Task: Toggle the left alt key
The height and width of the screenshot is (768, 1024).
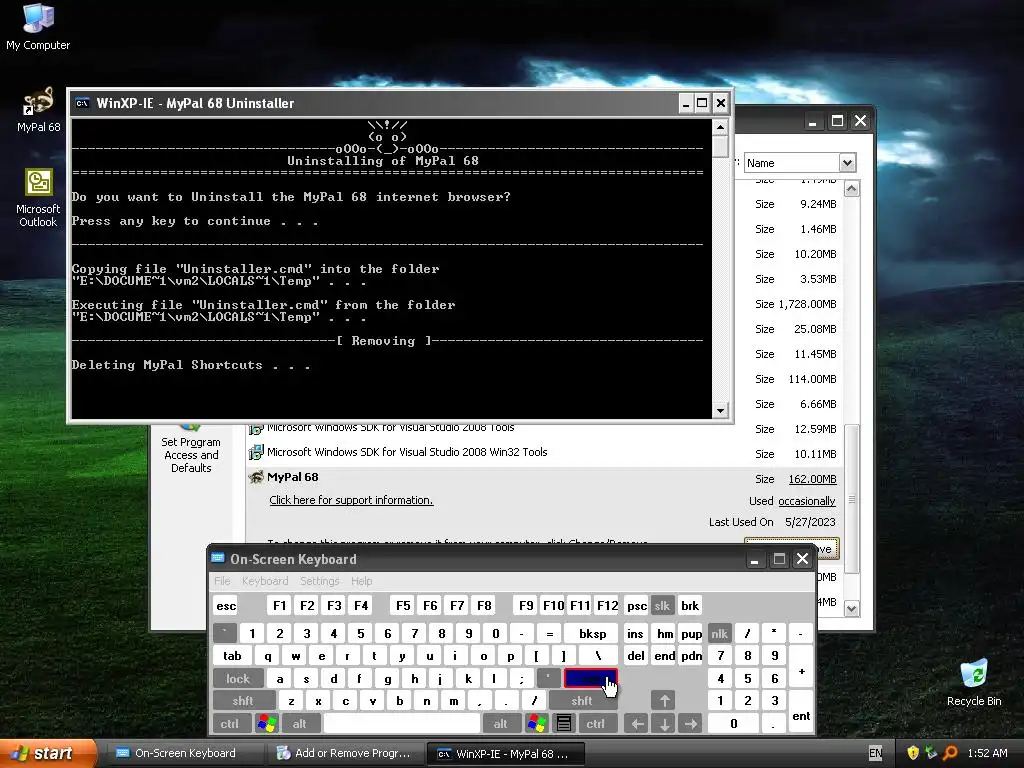Action: click(x=300, y=724)
